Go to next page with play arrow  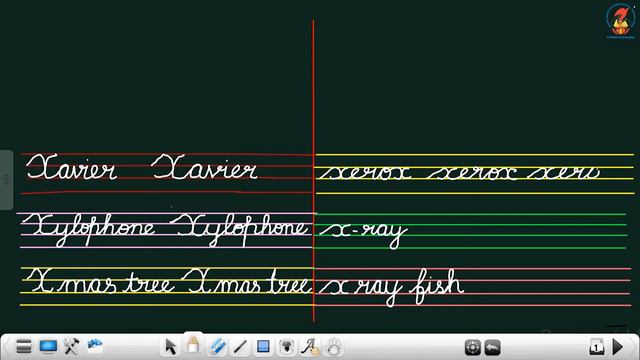618,347
